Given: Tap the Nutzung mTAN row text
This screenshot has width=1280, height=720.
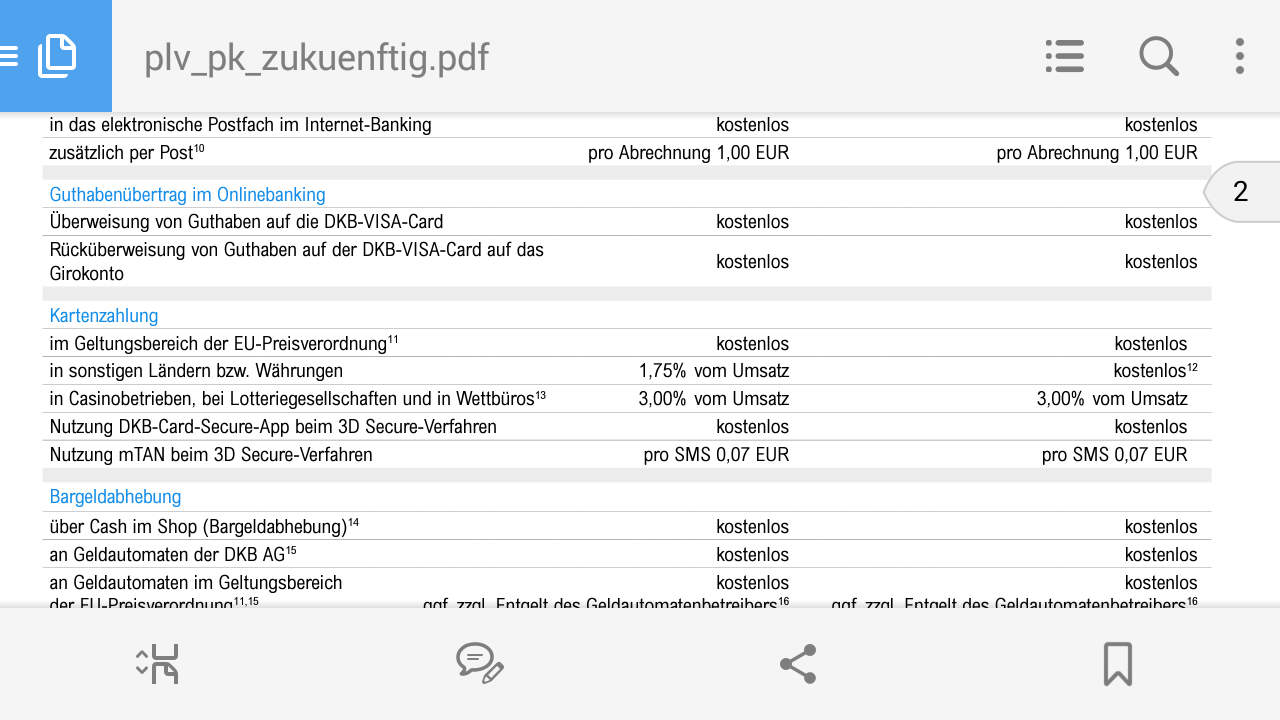Looking at the screenshot, I should coord(211,455).
